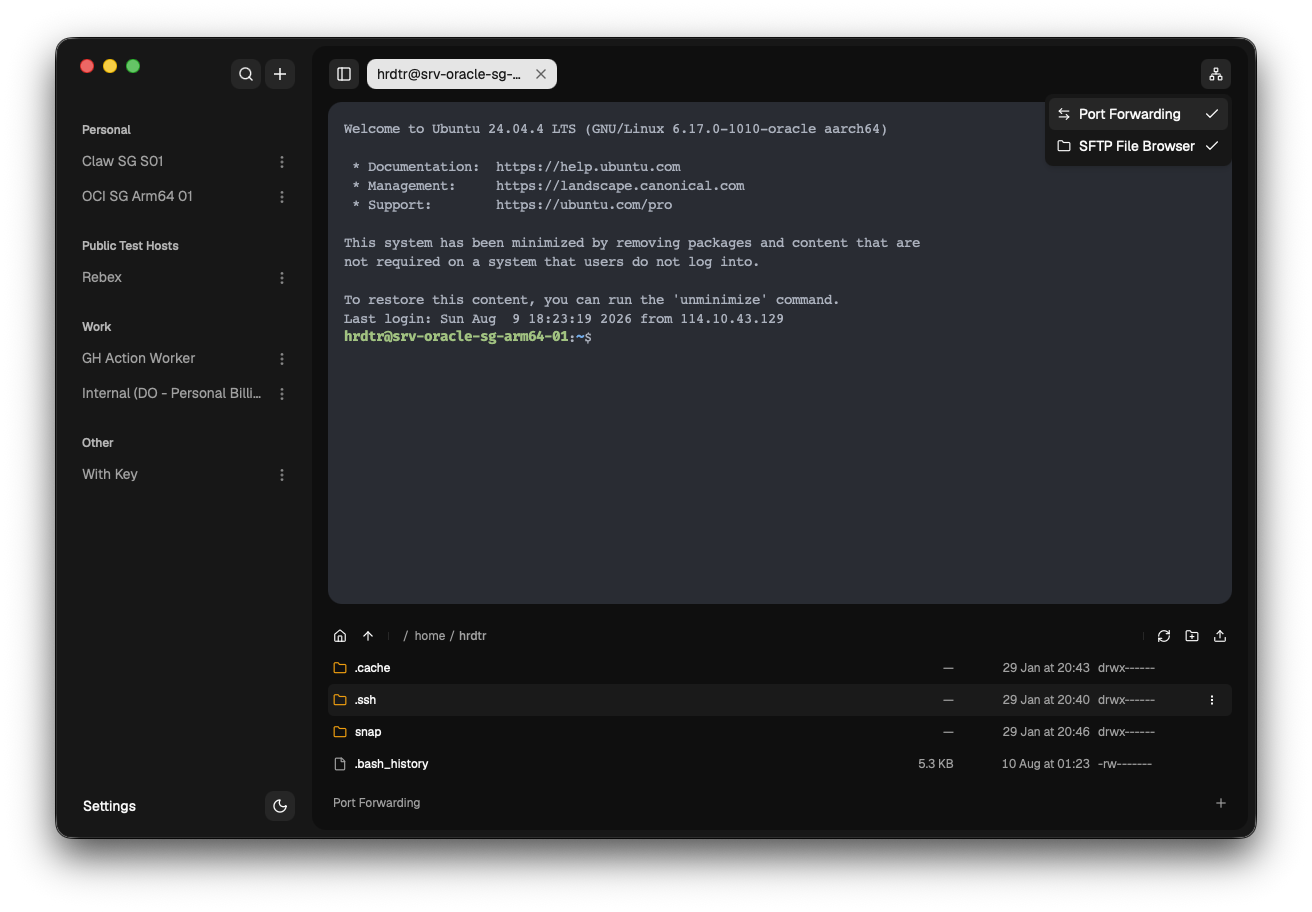
Task: Toggle dark mode moon icon
Action: point(280,806)
